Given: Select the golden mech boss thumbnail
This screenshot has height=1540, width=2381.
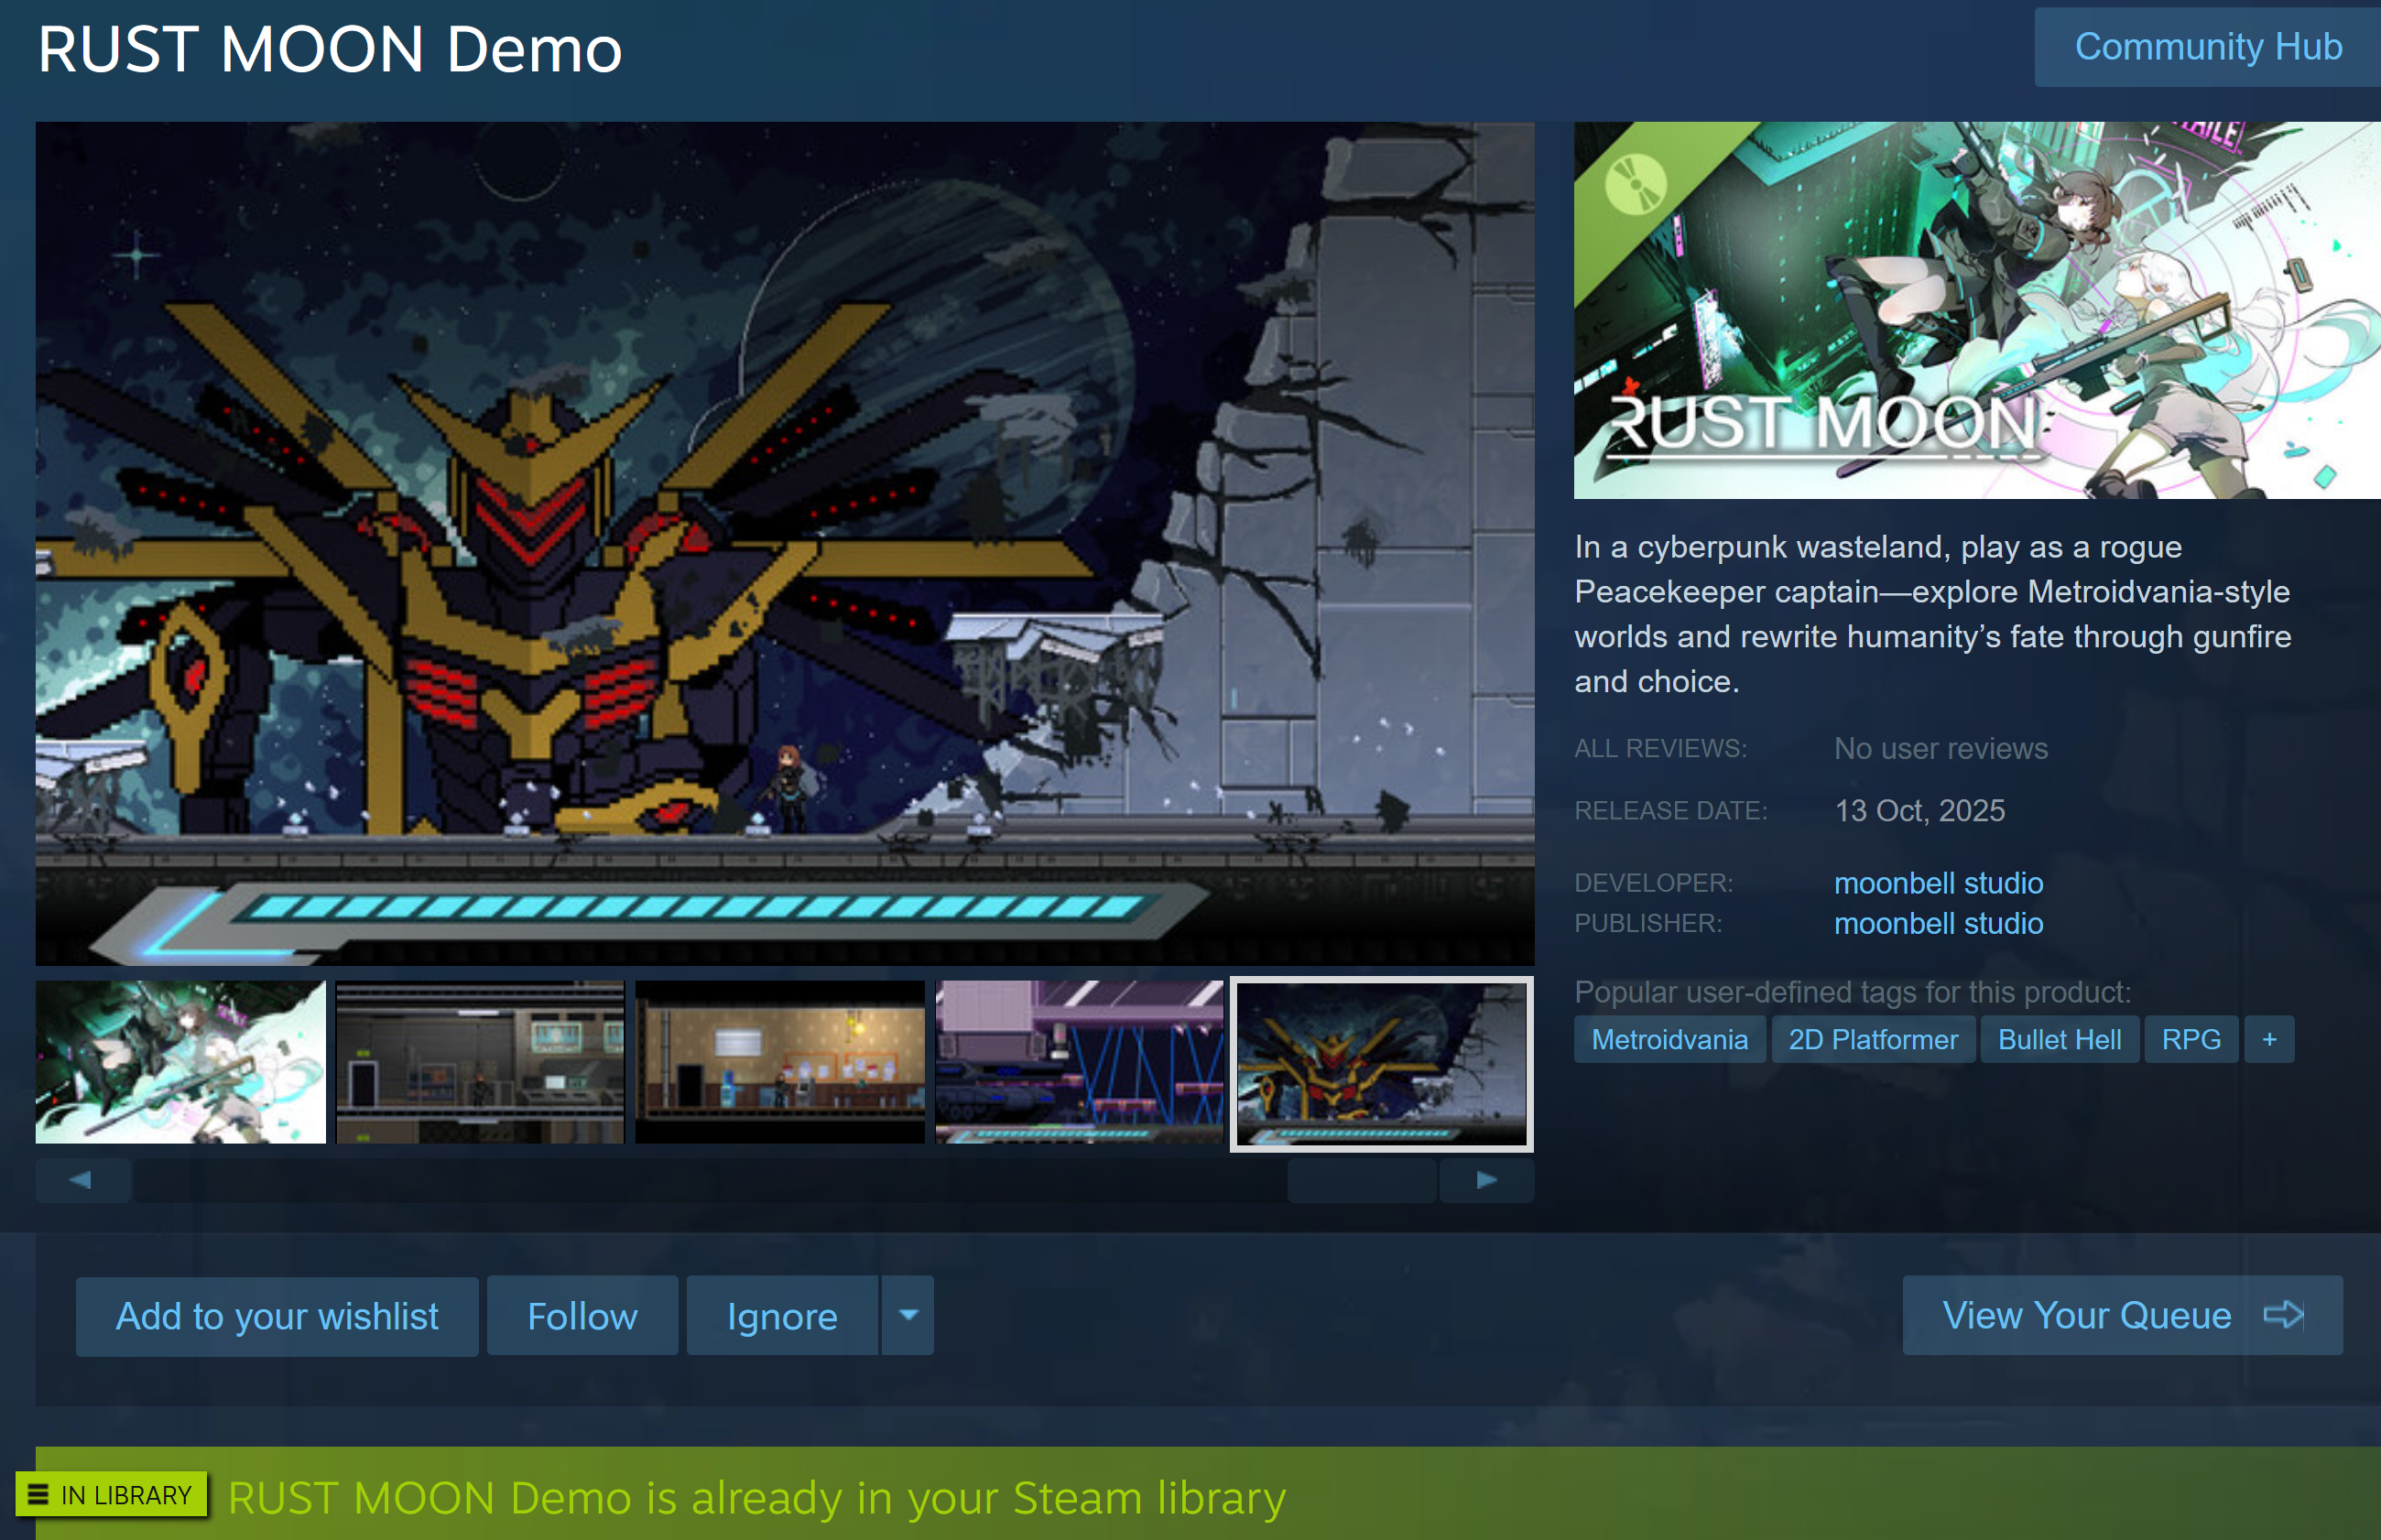Looking at the screenshot, I should tap(1381, 1063).
